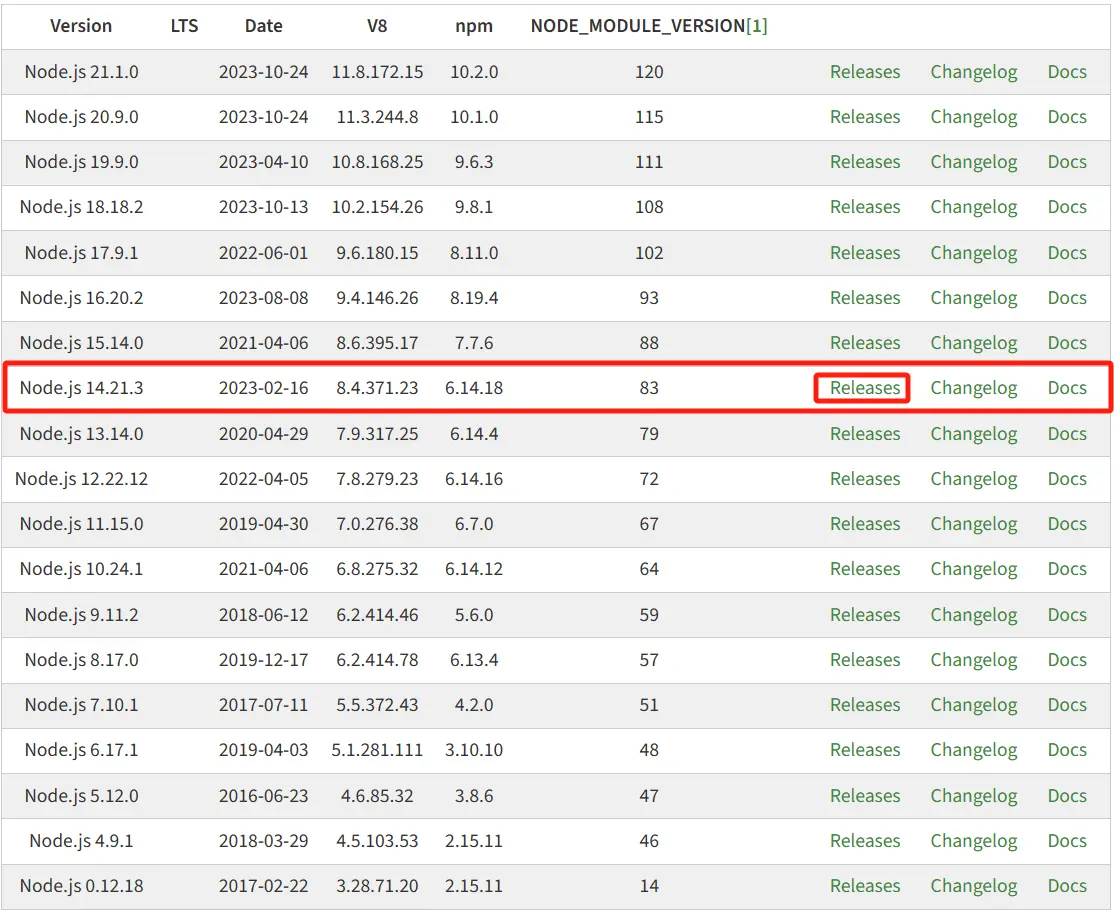Click the LTS column header

click(x=184, y=26)
